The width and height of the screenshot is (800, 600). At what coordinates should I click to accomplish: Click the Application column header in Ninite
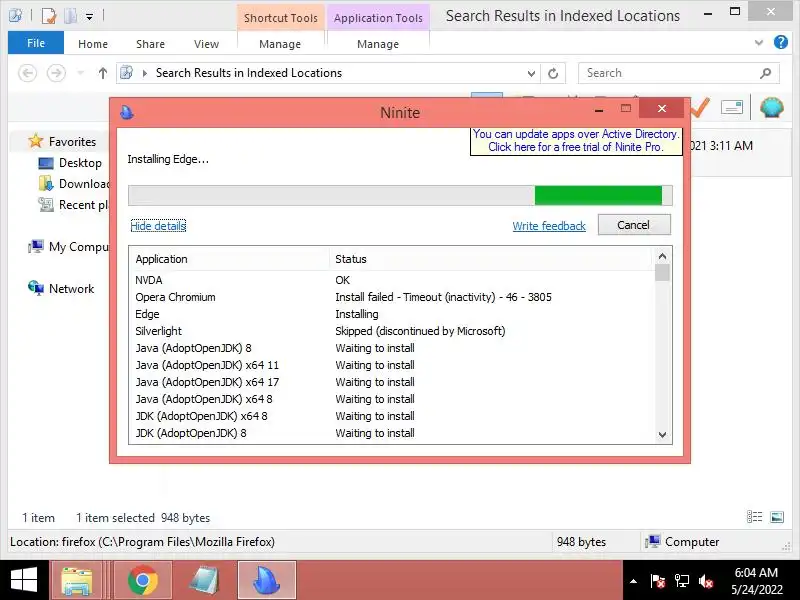point(229,259)
